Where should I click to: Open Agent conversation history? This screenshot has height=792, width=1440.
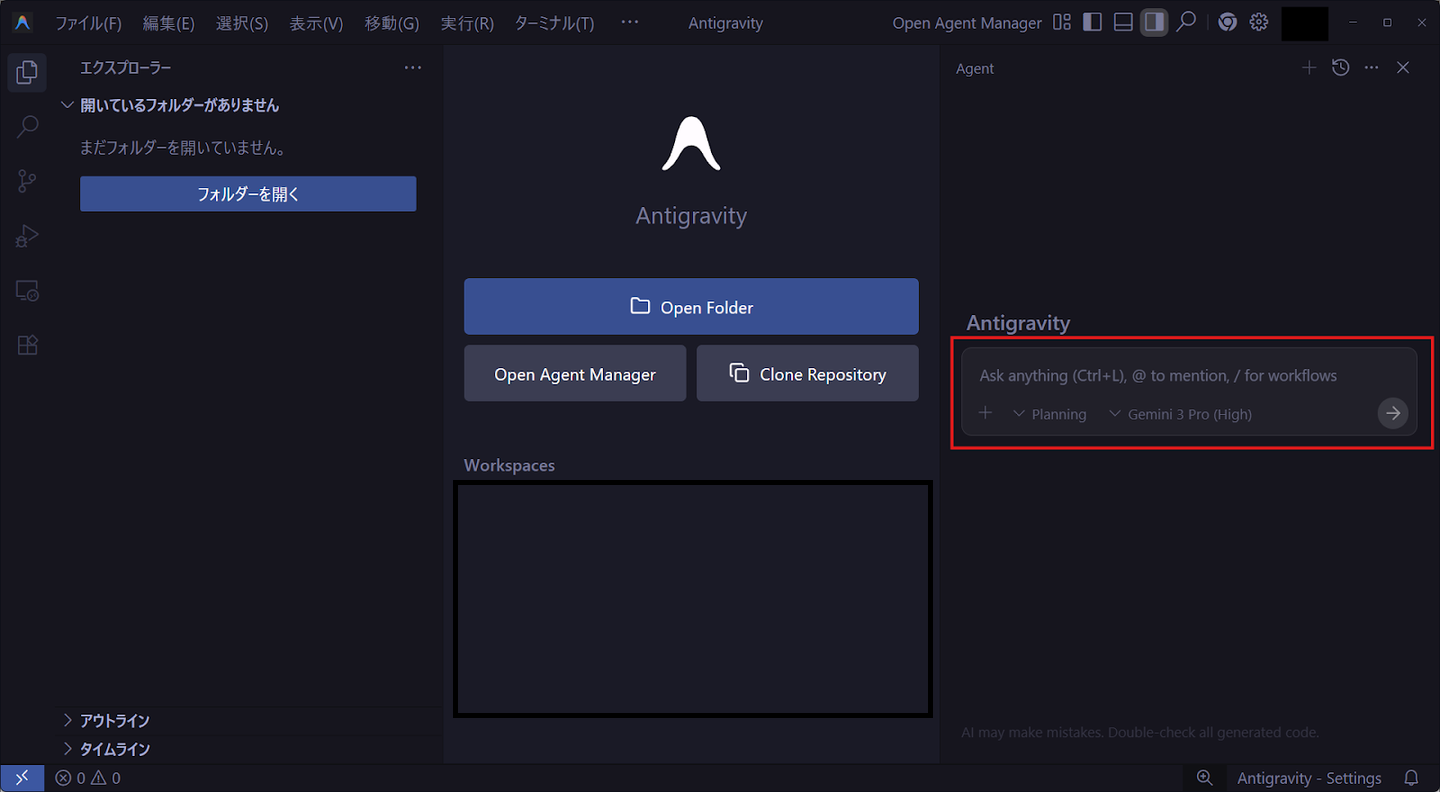pyautogui.click(x=1341, y=67)
